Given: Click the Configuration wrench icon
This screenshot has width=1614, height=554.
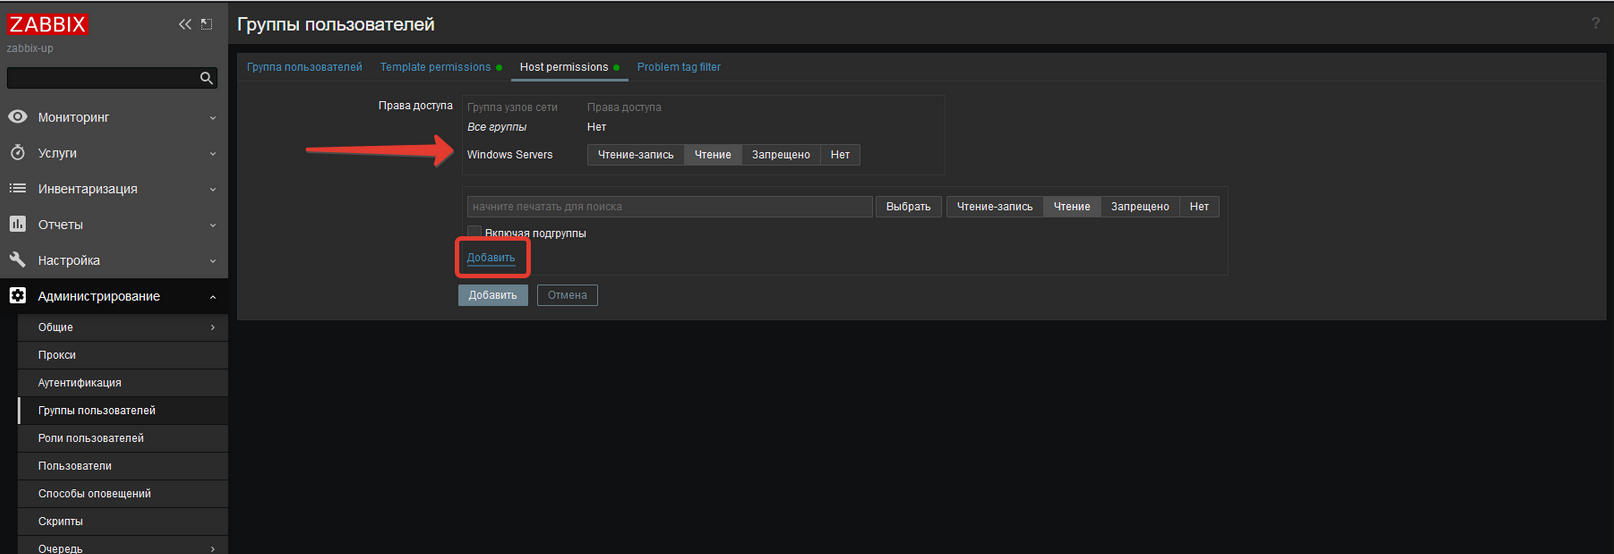Looking at the screenshot, I should tap(18, 260).
